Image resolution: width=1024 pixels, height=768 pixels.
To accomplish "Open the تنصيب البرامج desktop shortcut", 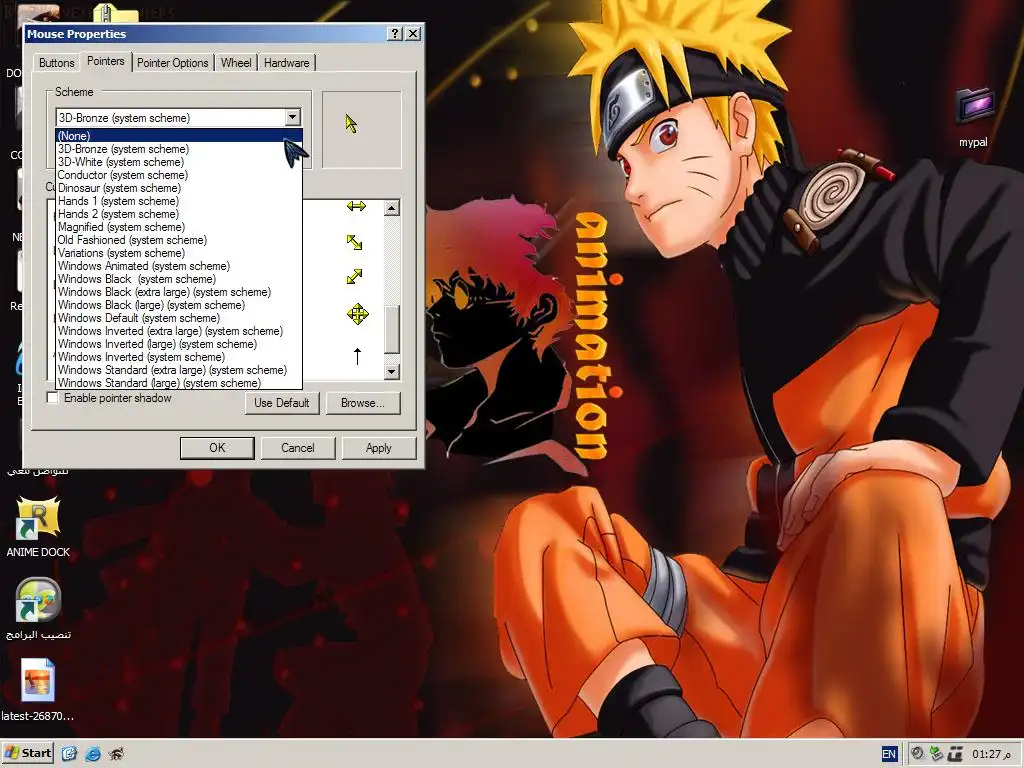I will 37,599.
